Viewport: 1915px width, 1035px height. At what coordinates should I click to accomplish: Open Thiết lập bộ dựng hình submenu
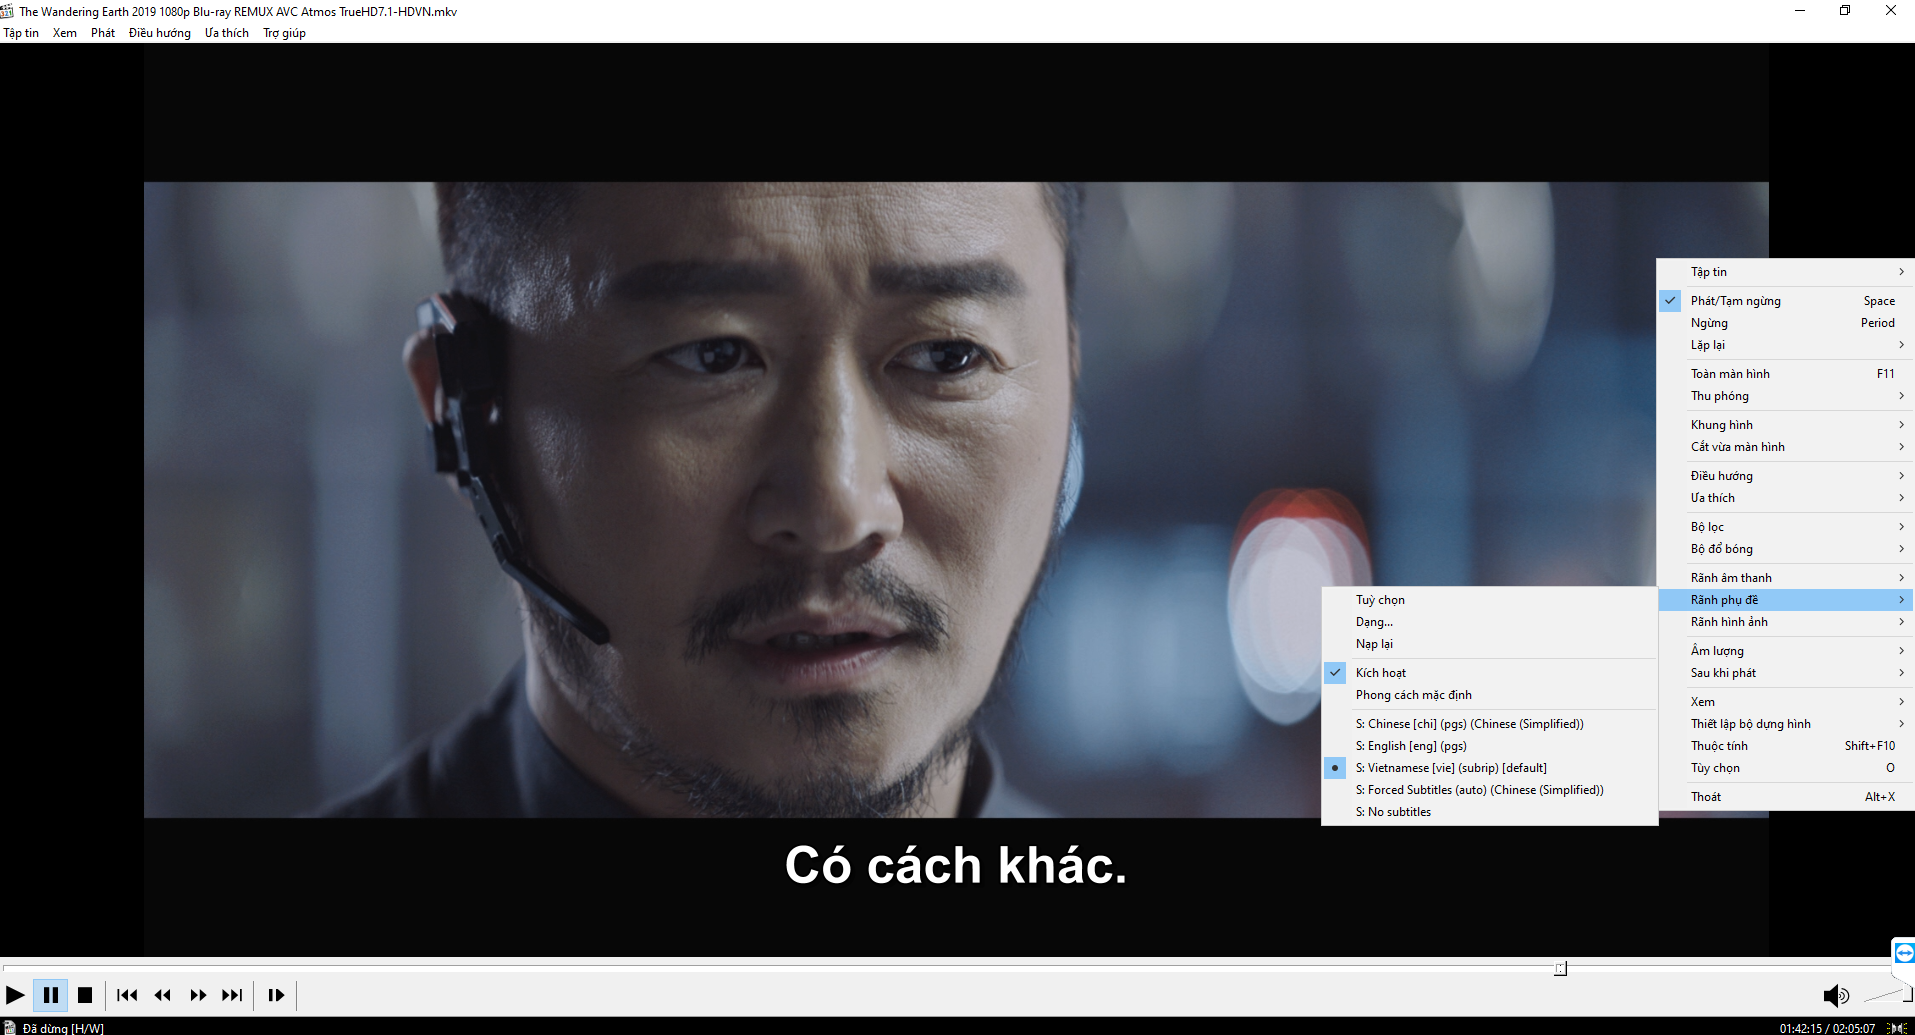1786,724
